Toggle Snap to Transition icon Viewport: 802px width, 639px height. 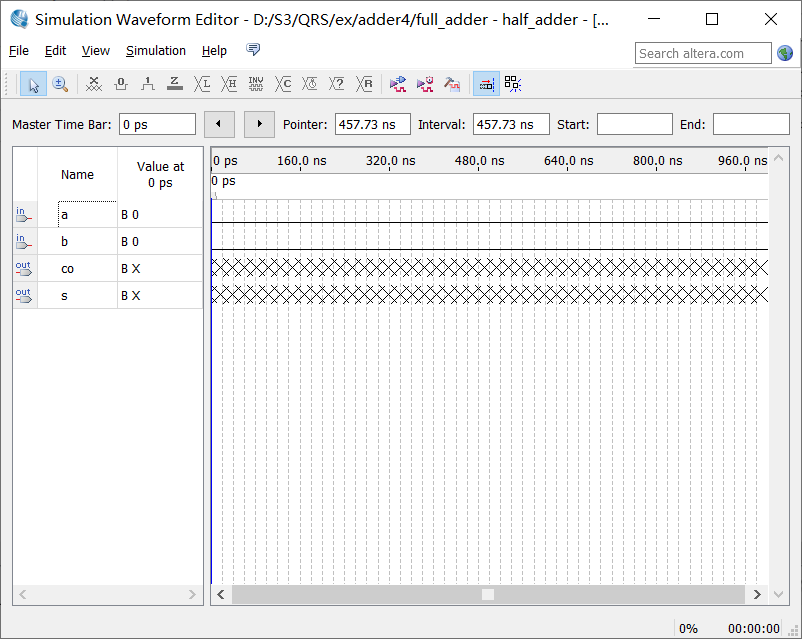pyautogui.click(x=513, y=84)
